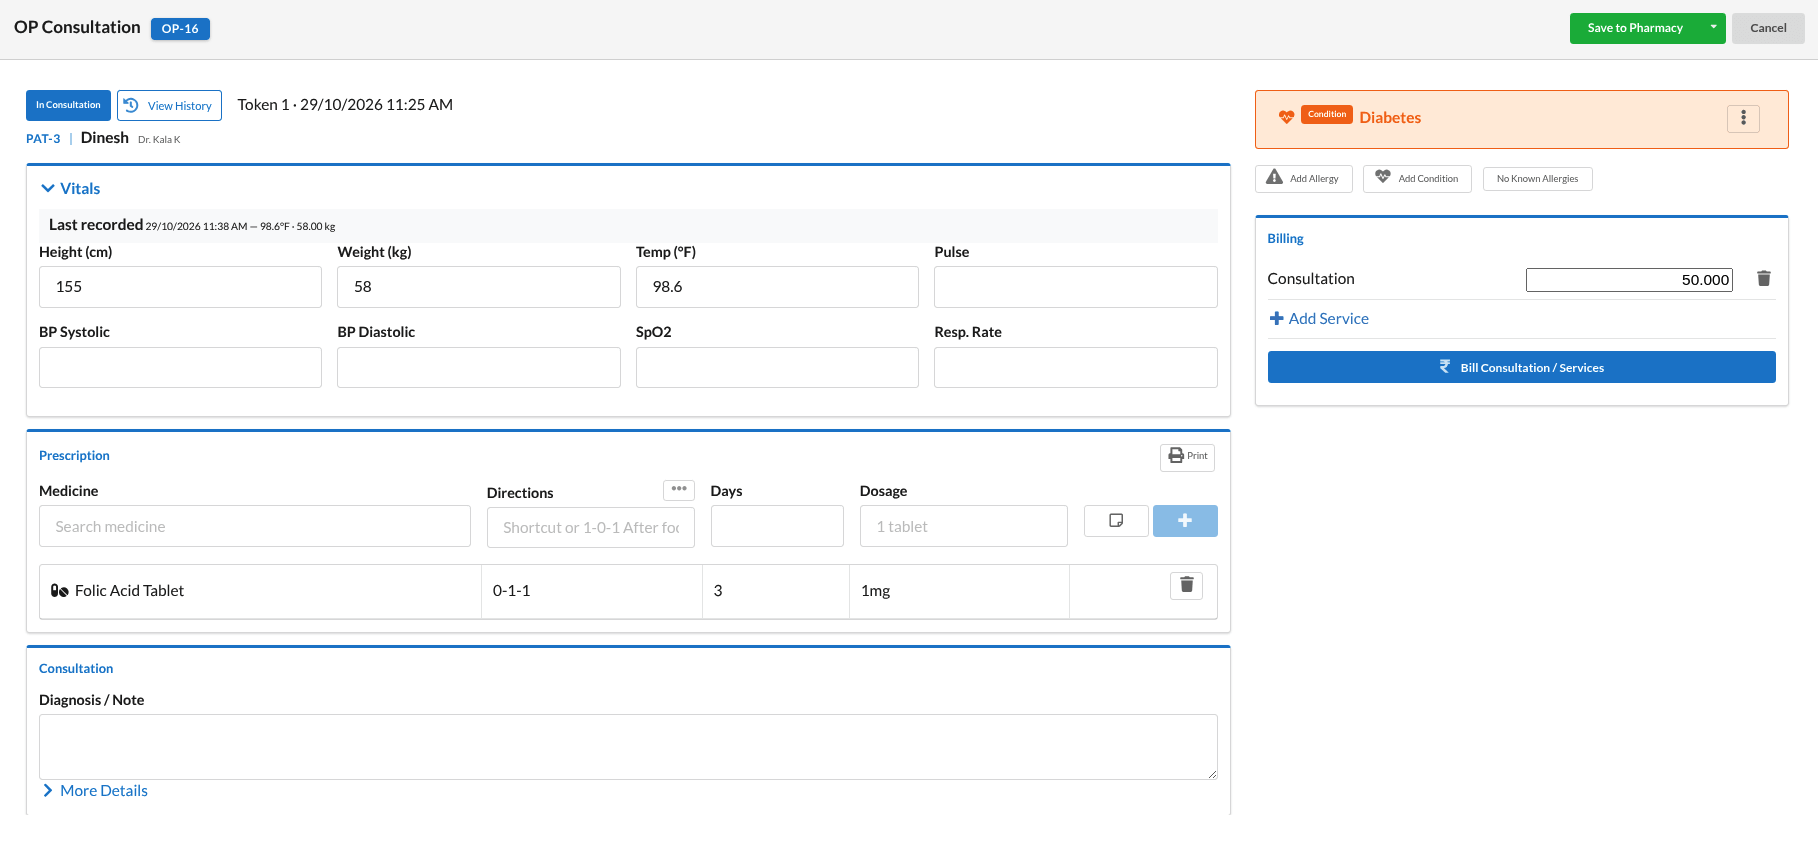This screenshot has width=1818, height=845.
Task: Add an allergy for the patient
Action: (1303, 179)
